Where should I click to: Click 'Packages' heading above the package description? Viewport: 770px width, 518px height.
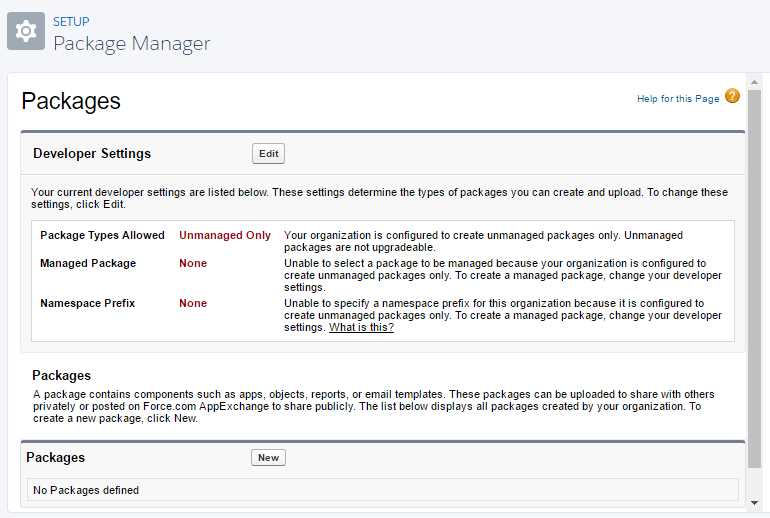pyautogui.click(x=61, y=376)
